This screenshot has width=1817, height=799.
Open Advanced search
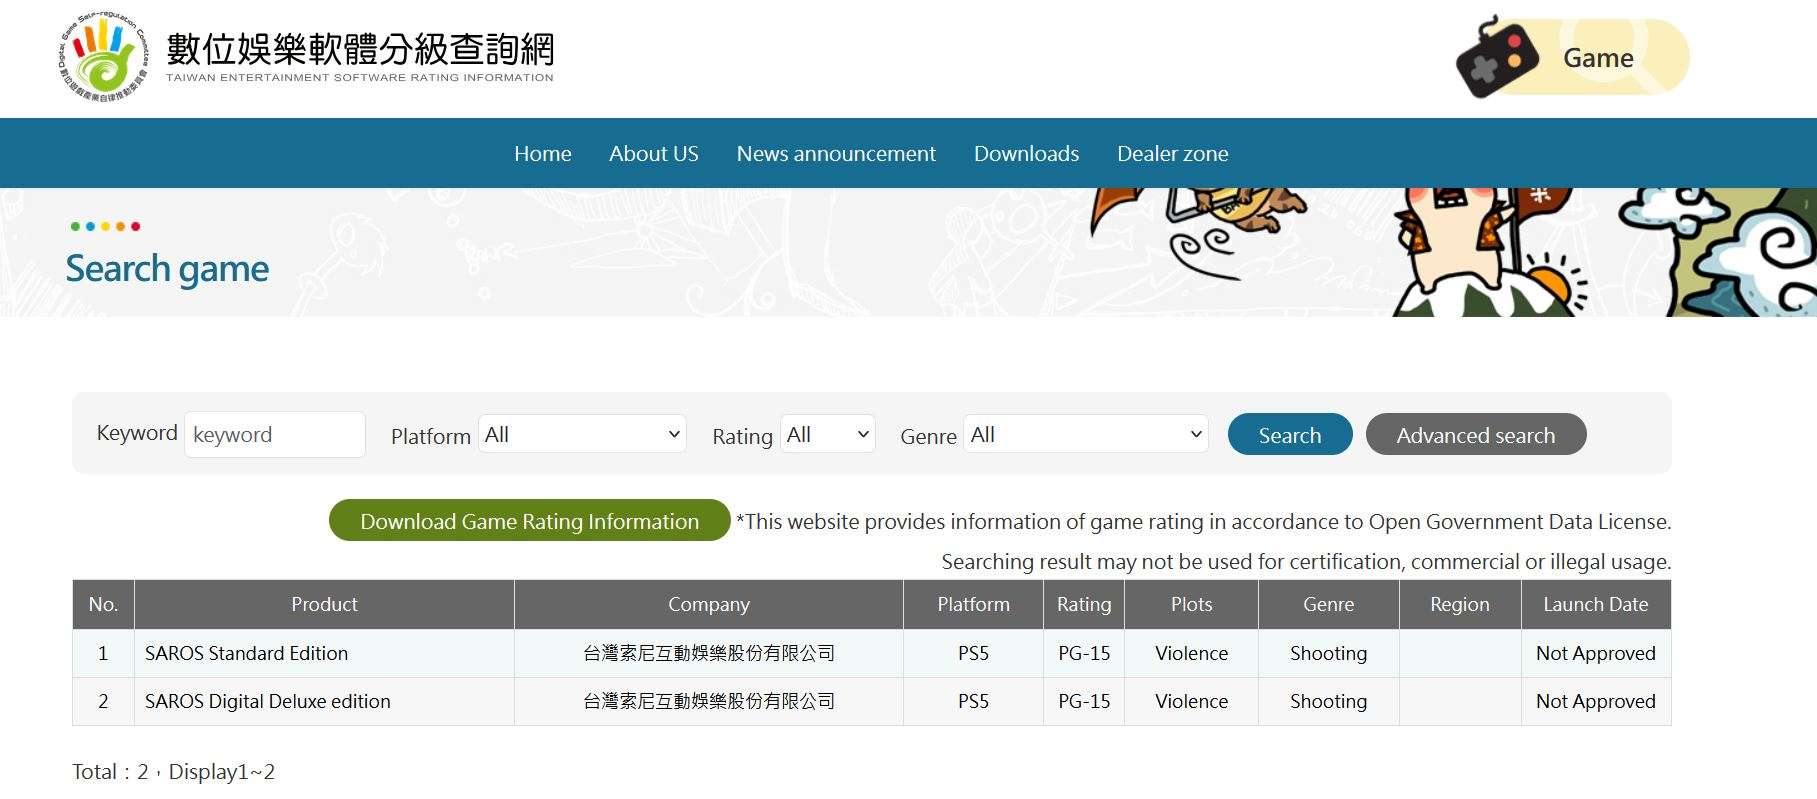click(1476, 434)
